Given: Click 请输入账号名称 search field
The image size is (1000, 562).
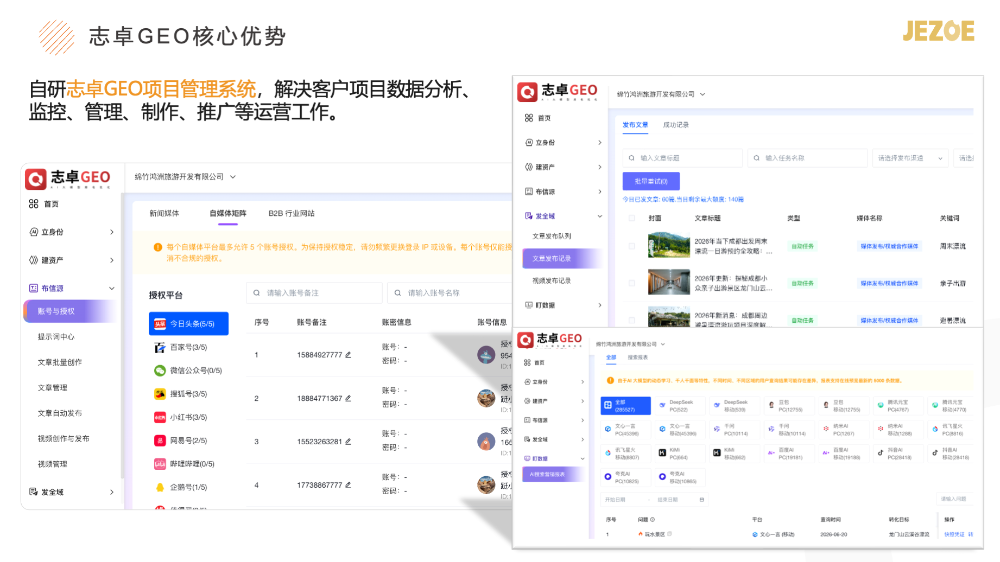Looking at the screenshot, I should [x=450, y=293].
